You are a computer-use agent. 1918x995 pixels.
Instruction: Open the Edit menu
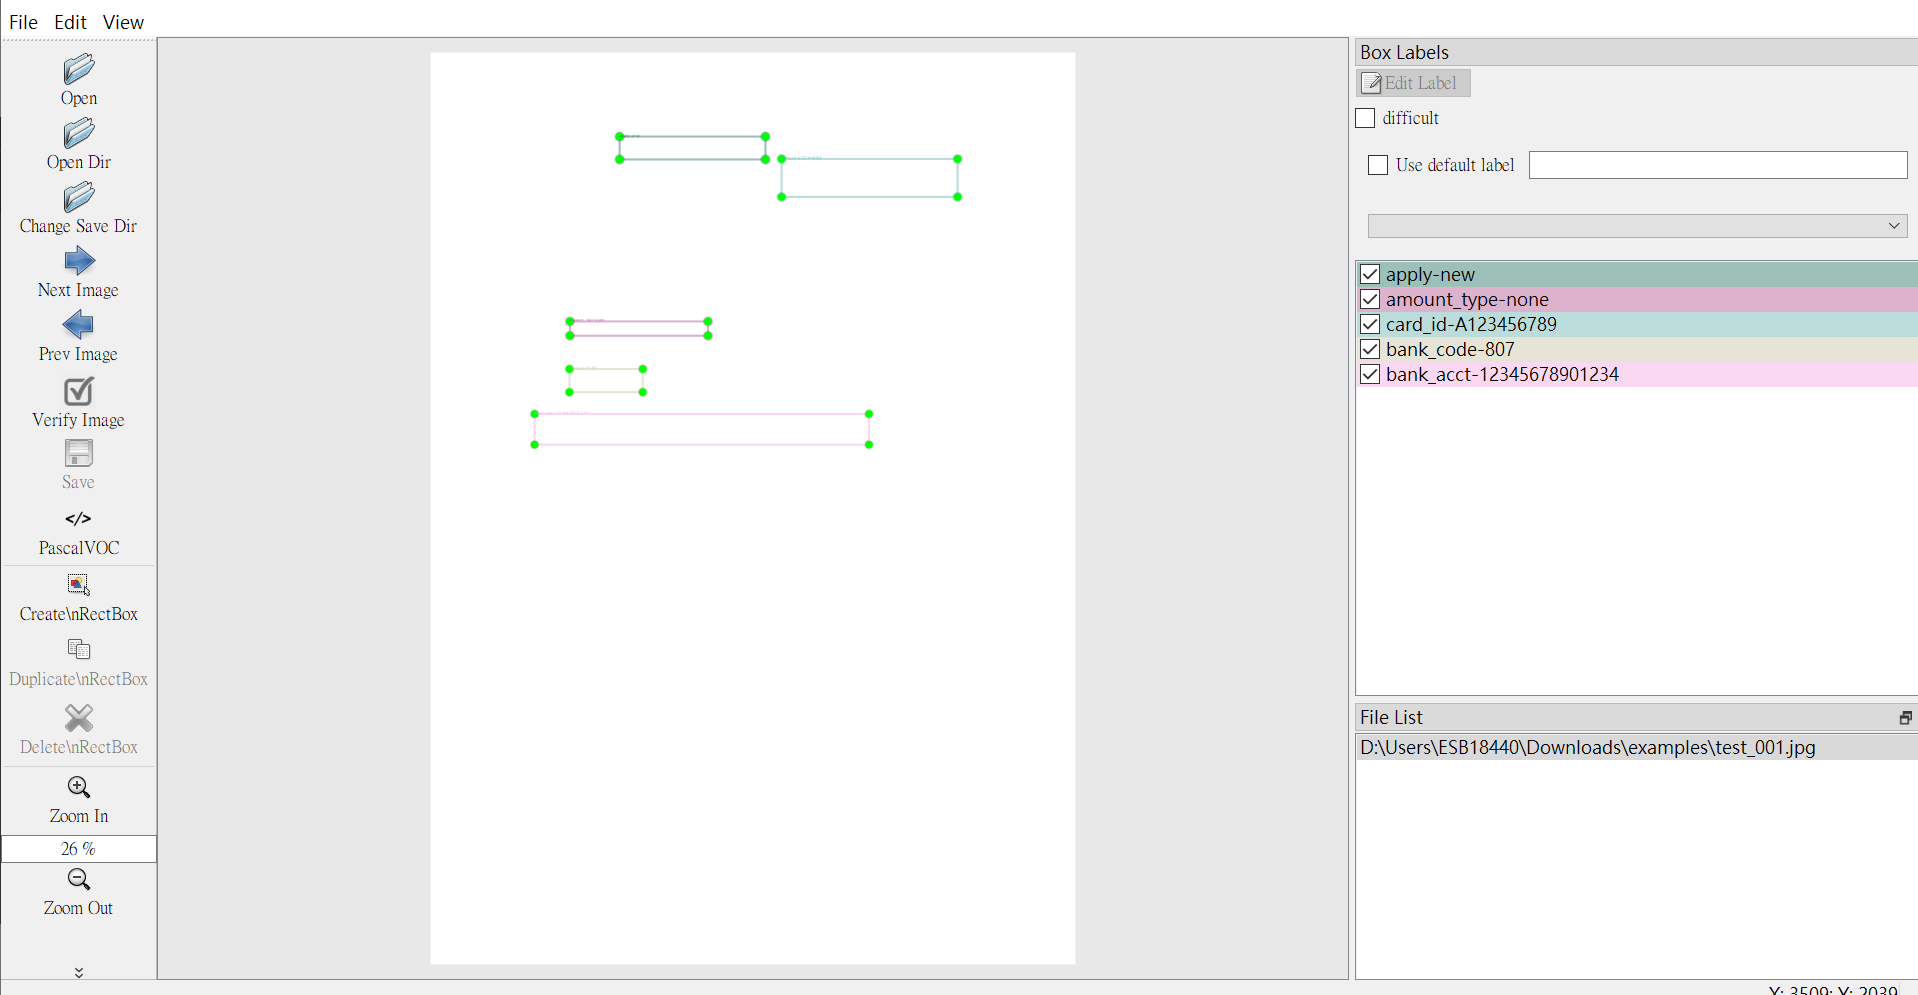point(70,22)
